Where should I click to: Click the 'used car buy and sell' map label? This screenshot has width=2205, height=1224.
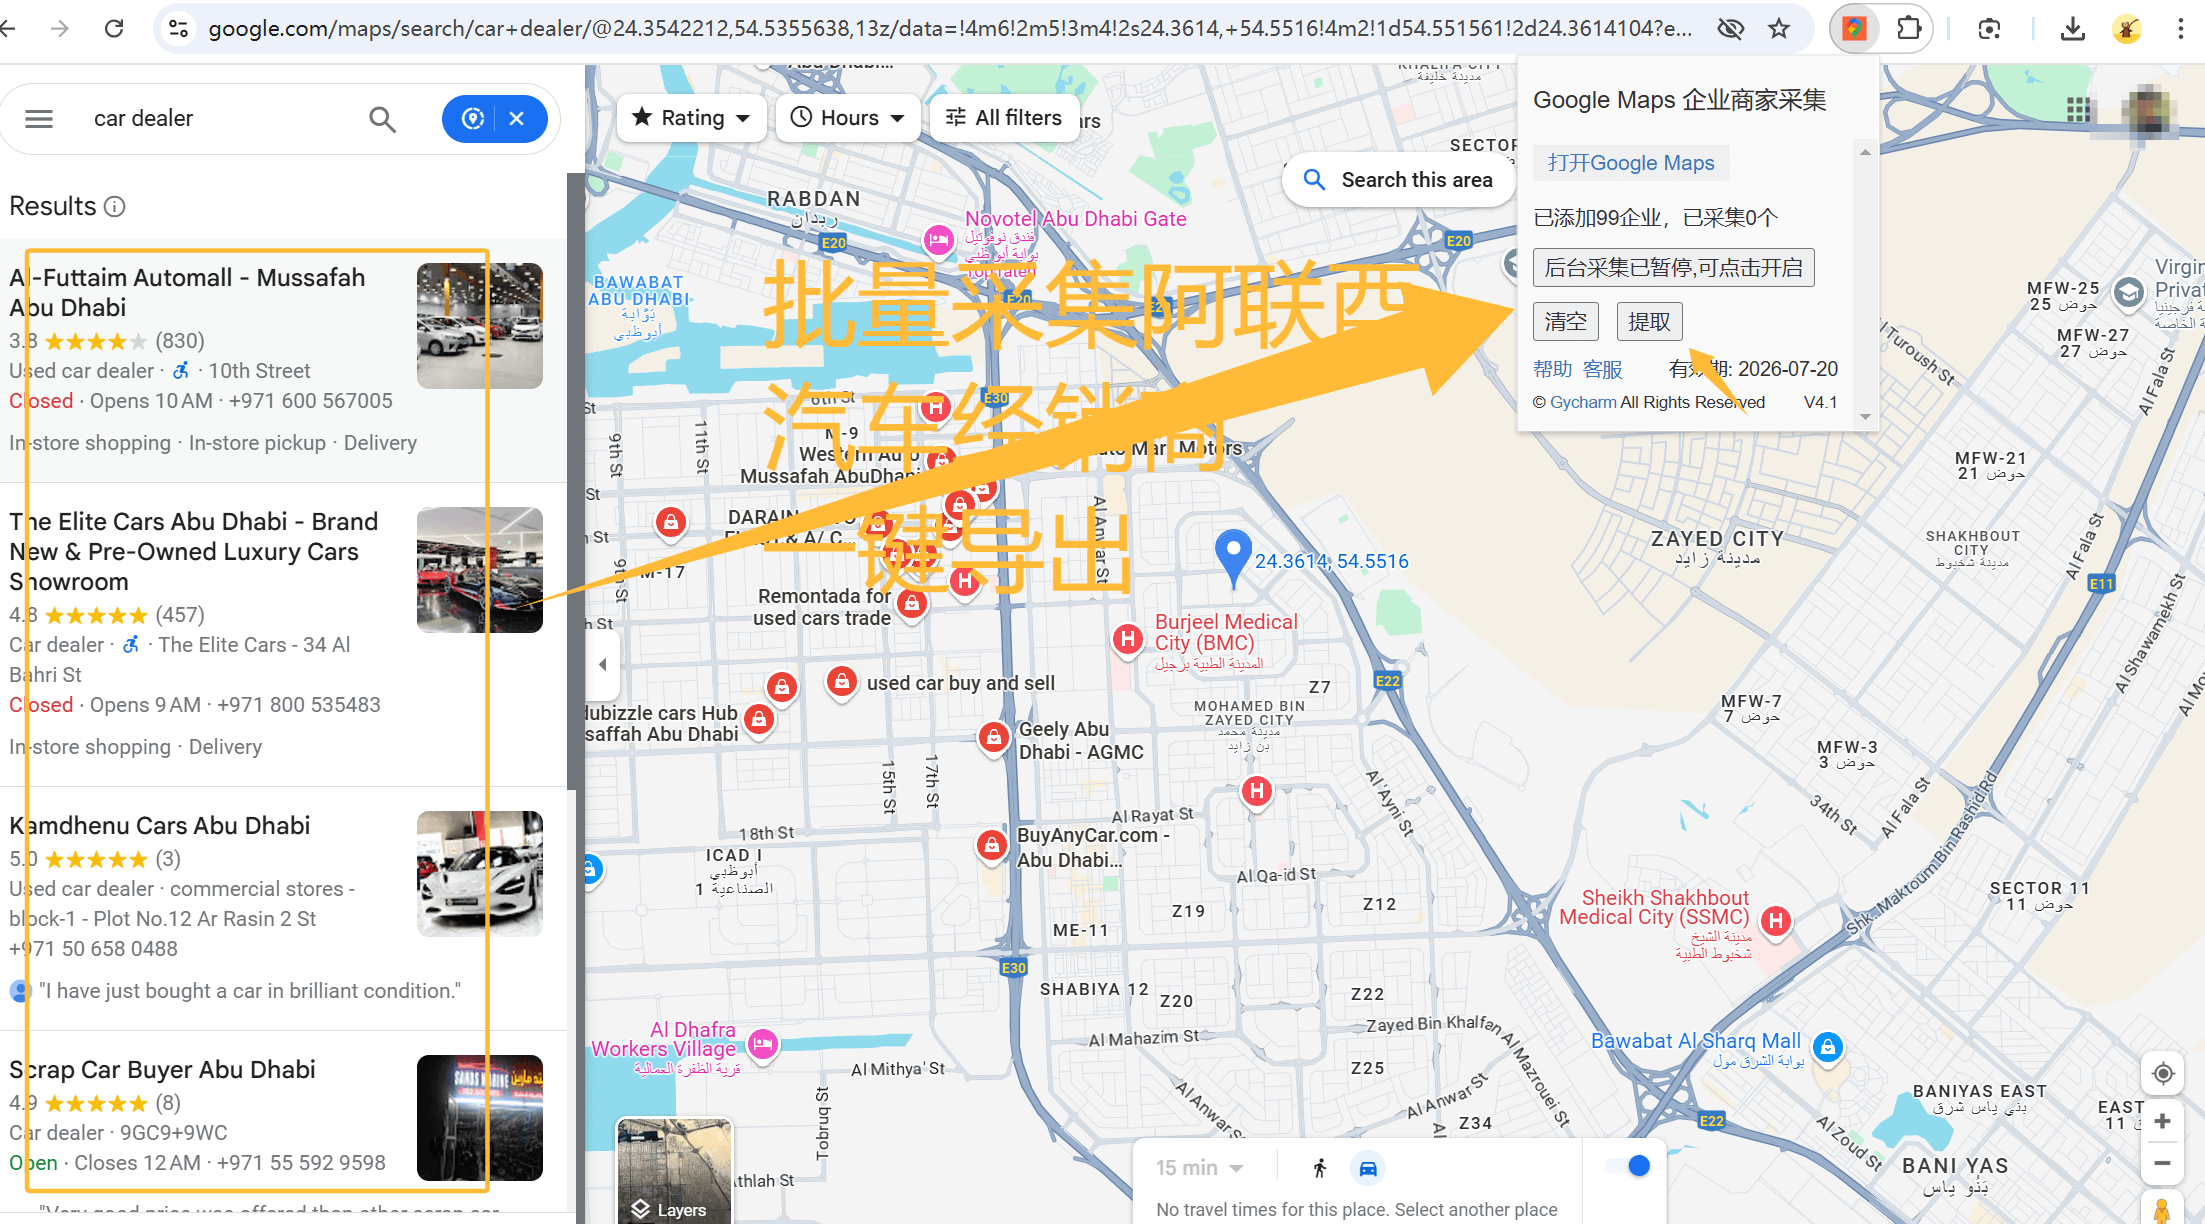click(x=960, y=683)
